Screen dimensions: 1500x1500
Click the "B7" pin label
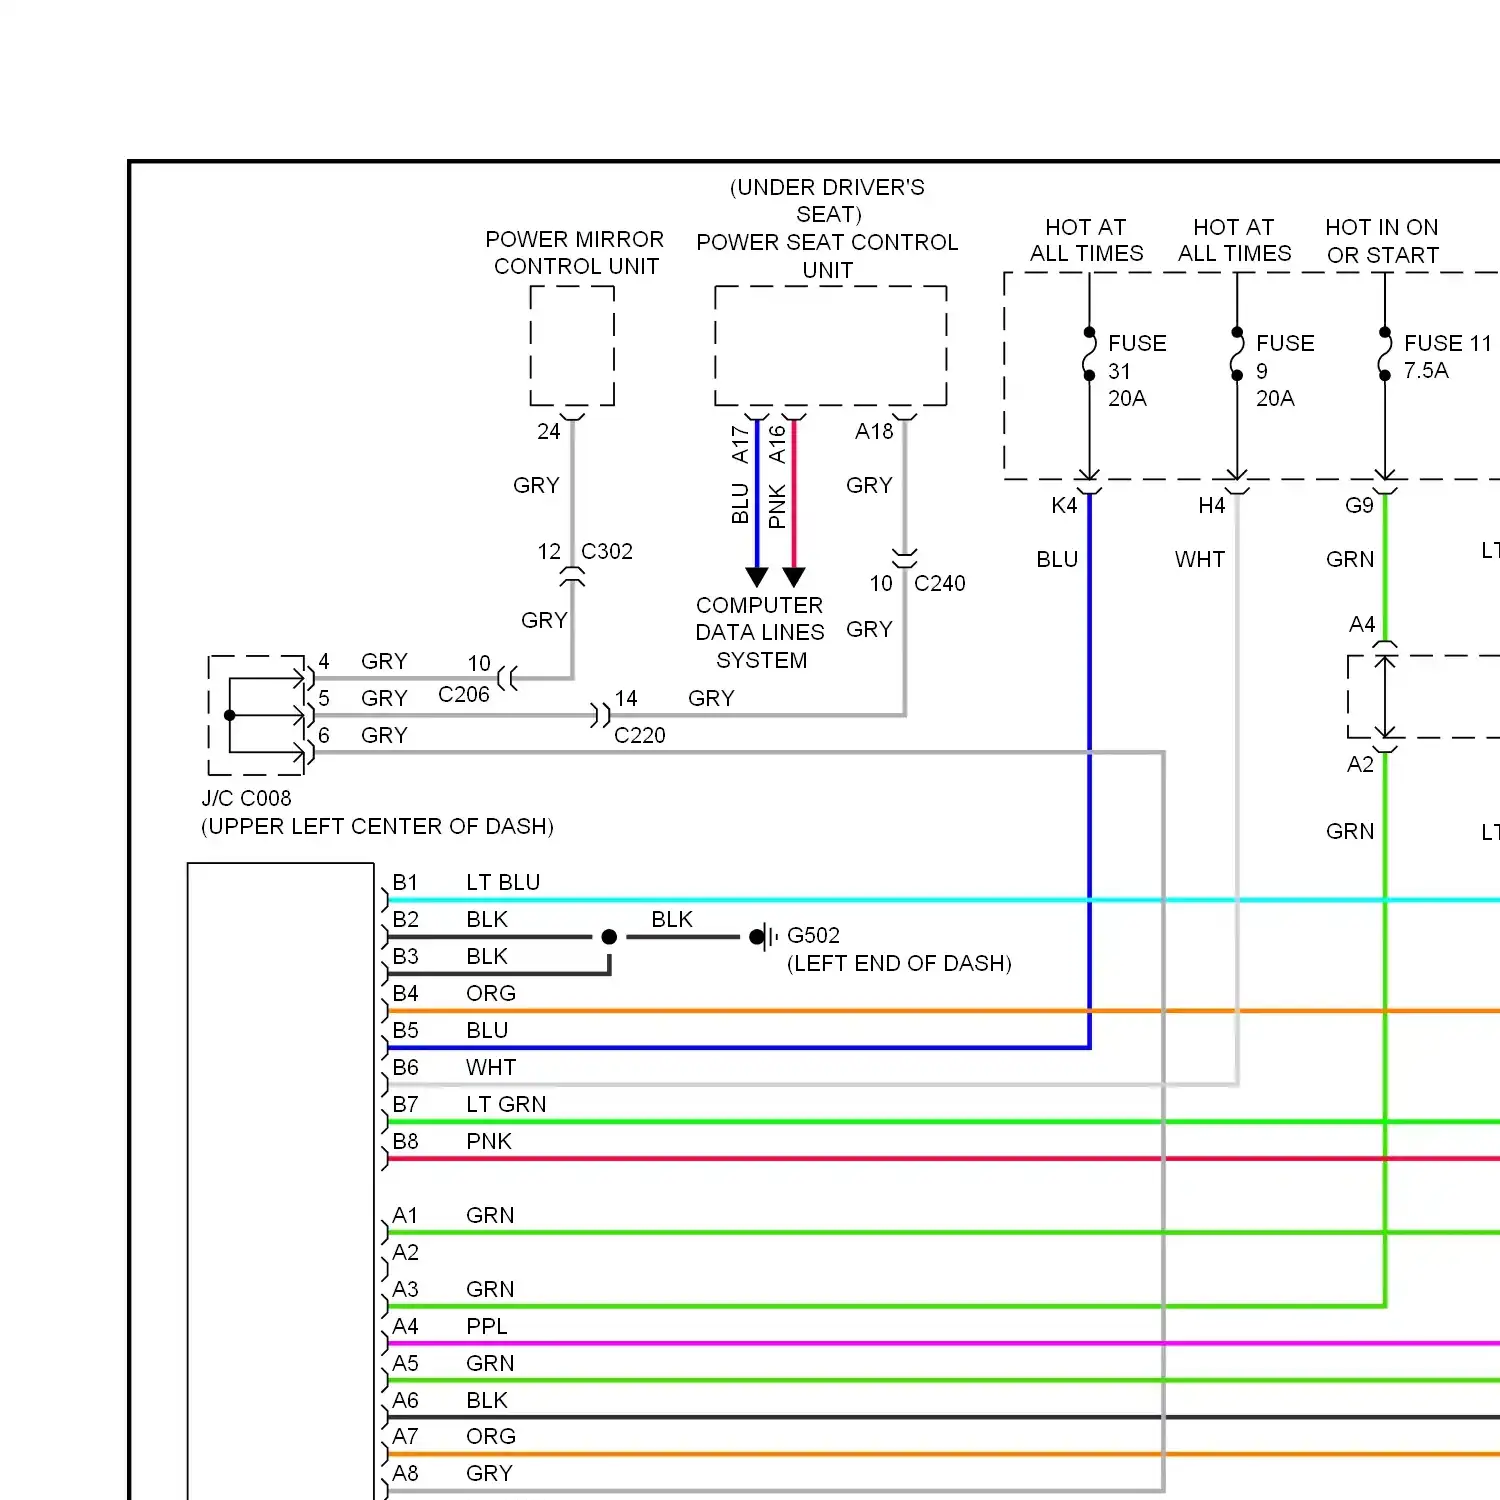(x=405, y=1104)
